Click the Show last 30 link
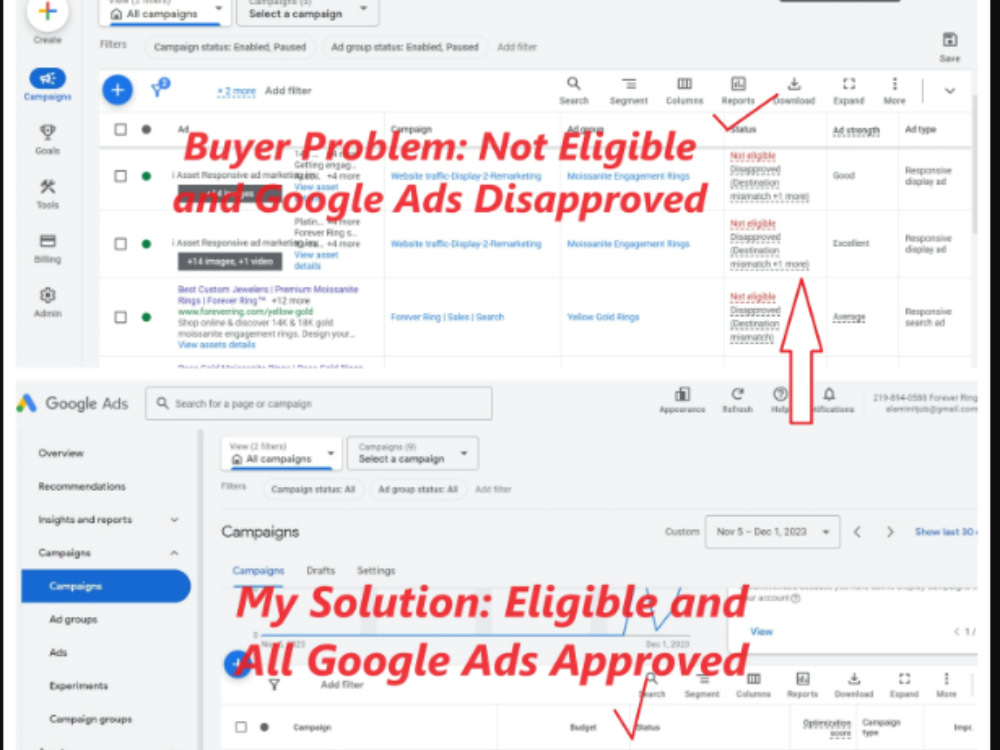Image resolution: width=1000 pixels, height=750 pixels. tap(946, 532)
